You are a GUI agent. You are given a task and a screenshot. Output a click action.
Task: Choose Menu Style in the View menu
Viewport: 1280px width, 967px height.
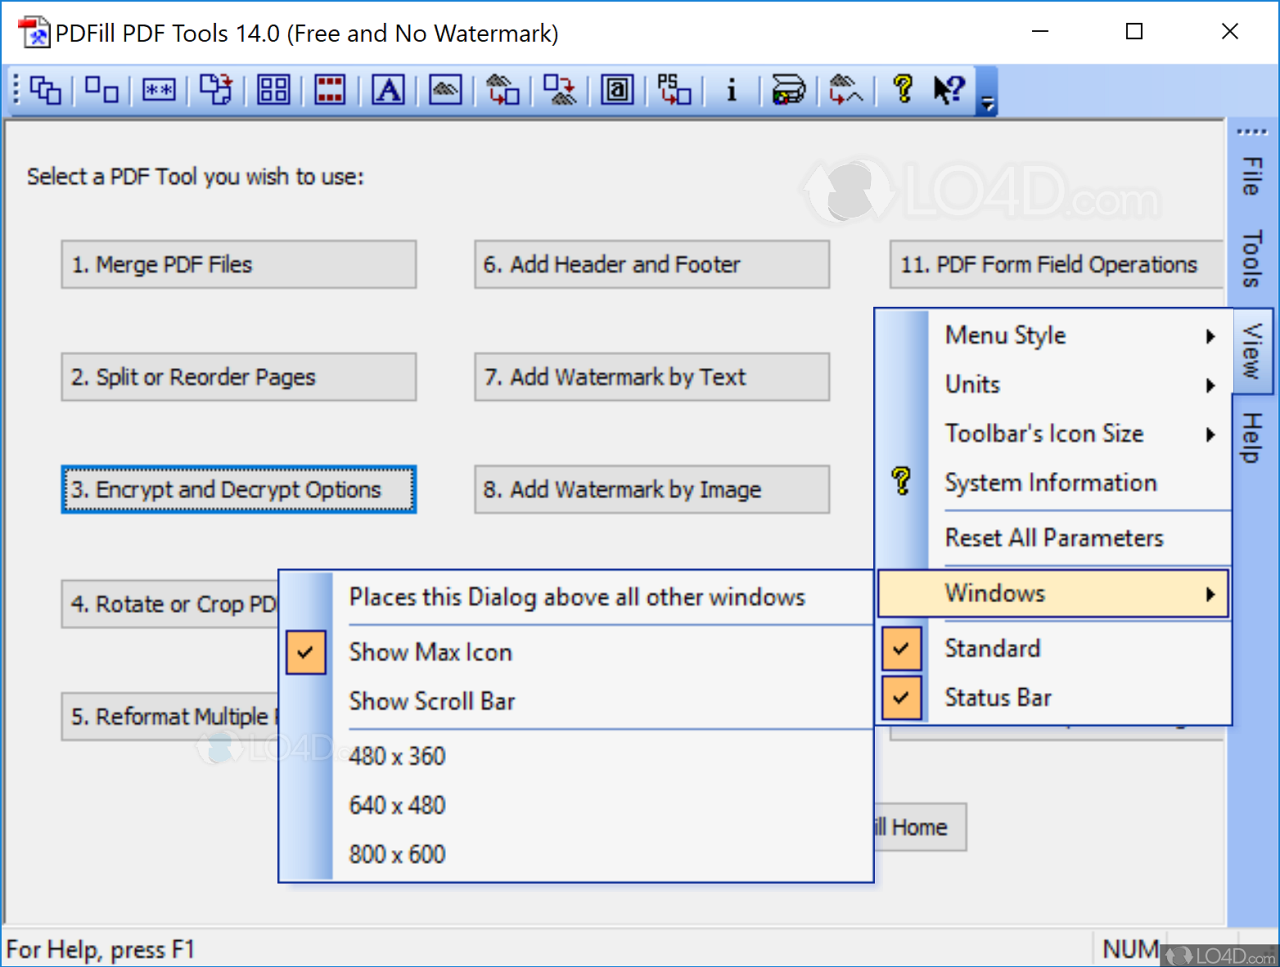coord(1053,335)
